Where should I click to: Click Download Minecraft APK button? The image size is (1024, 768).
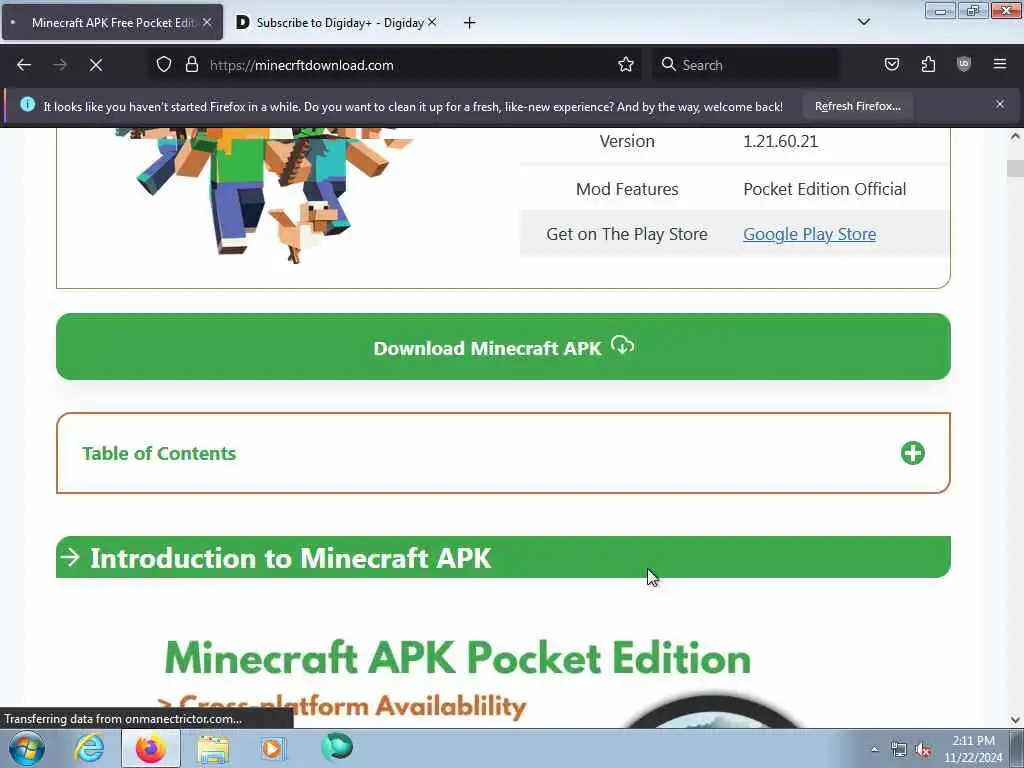503,347
